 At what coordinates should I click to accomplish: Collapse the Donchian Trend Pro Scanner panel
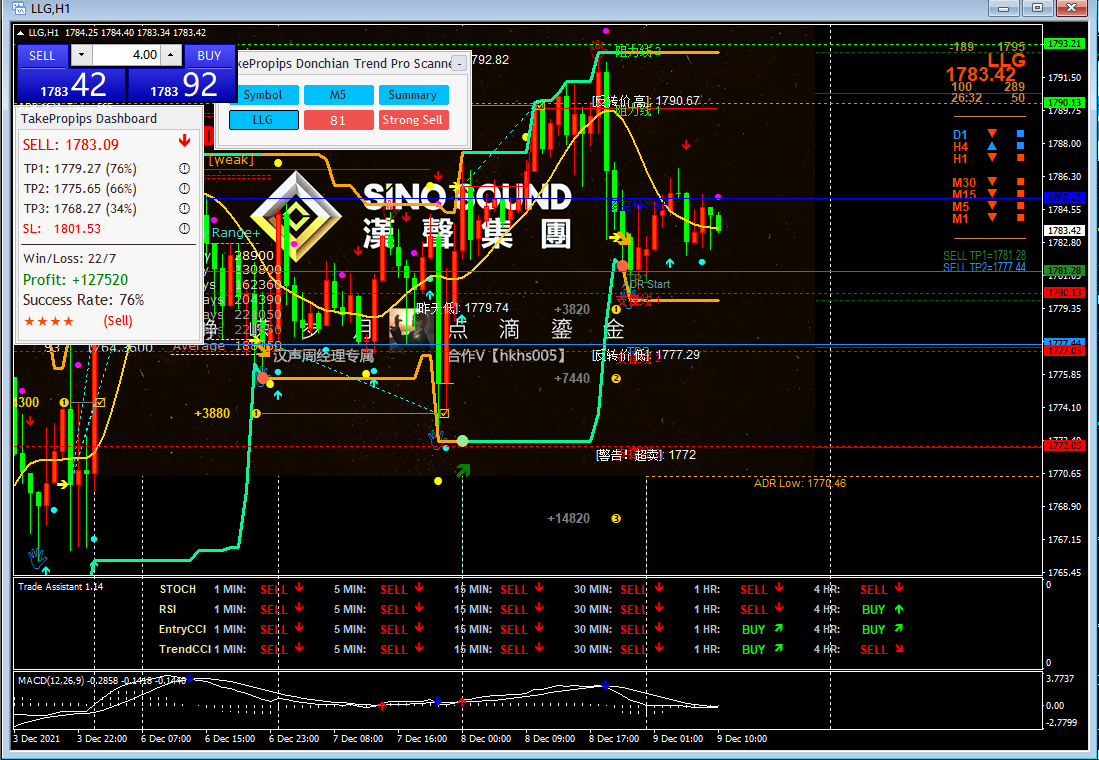[459, 64]
